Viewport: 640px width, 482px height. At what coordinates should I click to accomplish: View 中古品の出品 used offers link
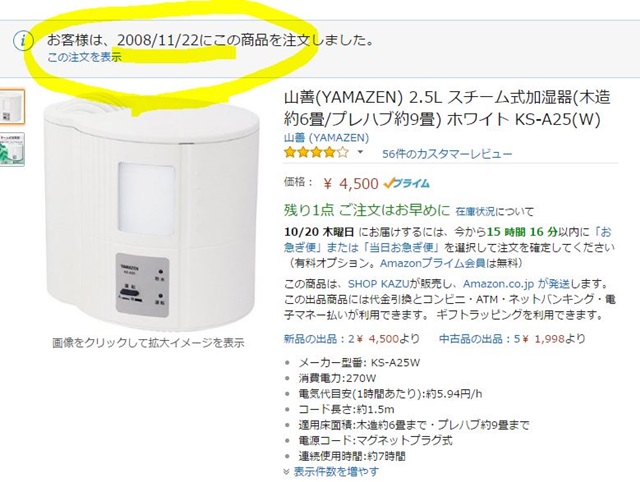478,339
